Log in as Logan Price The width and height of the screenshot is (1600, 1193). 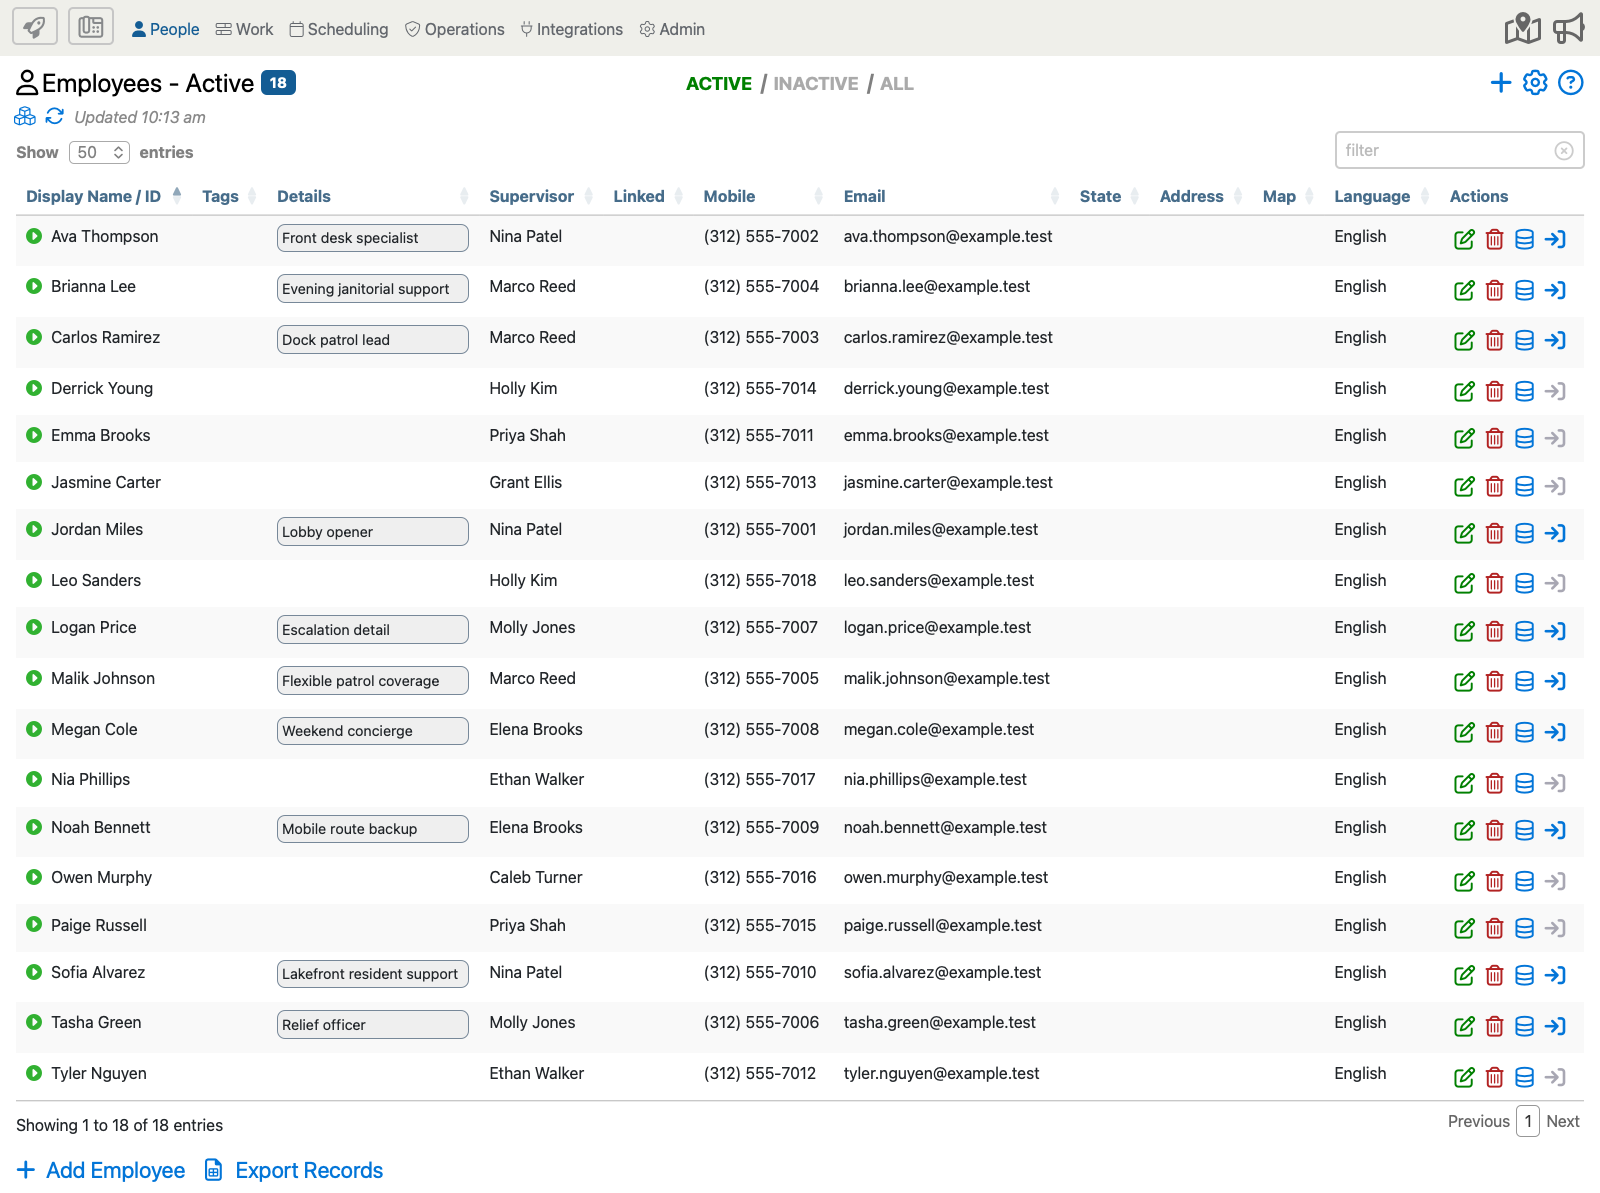(x=1555, y=631)
